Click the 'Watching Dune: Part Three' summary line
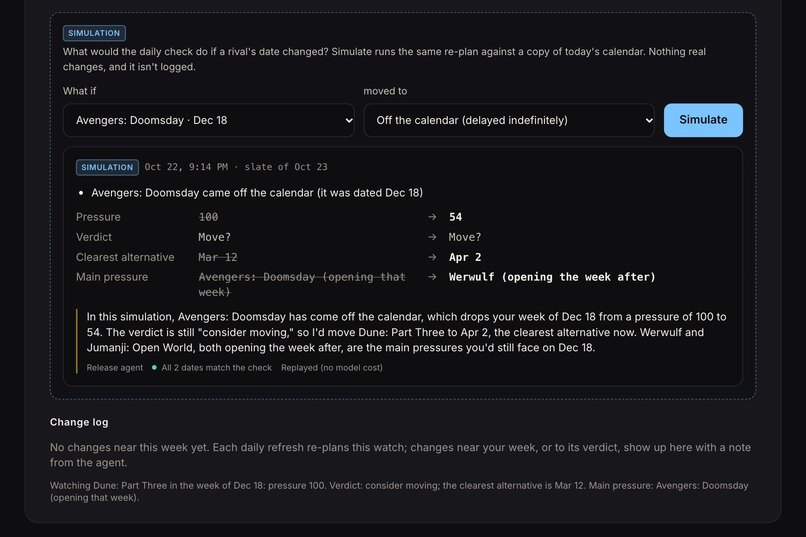Viewport: 806px width, 537px height. (x=399, y=491)
